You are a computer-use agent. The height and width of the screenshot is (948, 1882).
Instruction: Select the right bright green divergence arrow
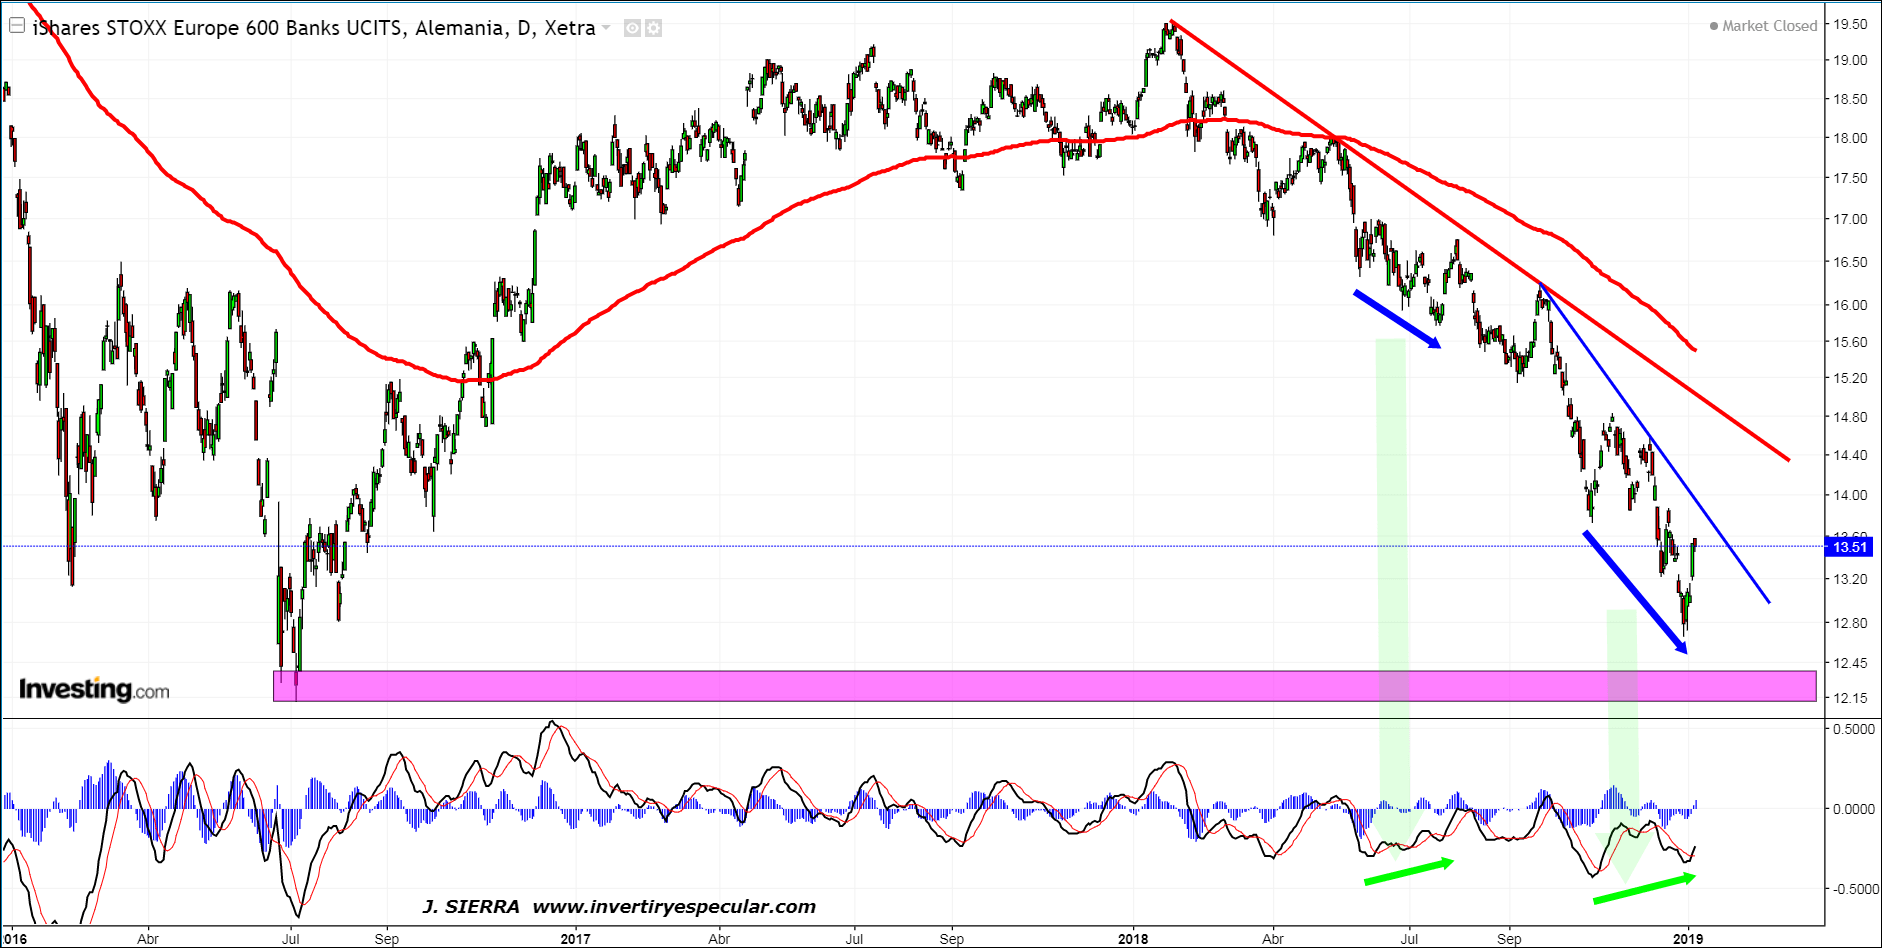tap(1643, 889)
